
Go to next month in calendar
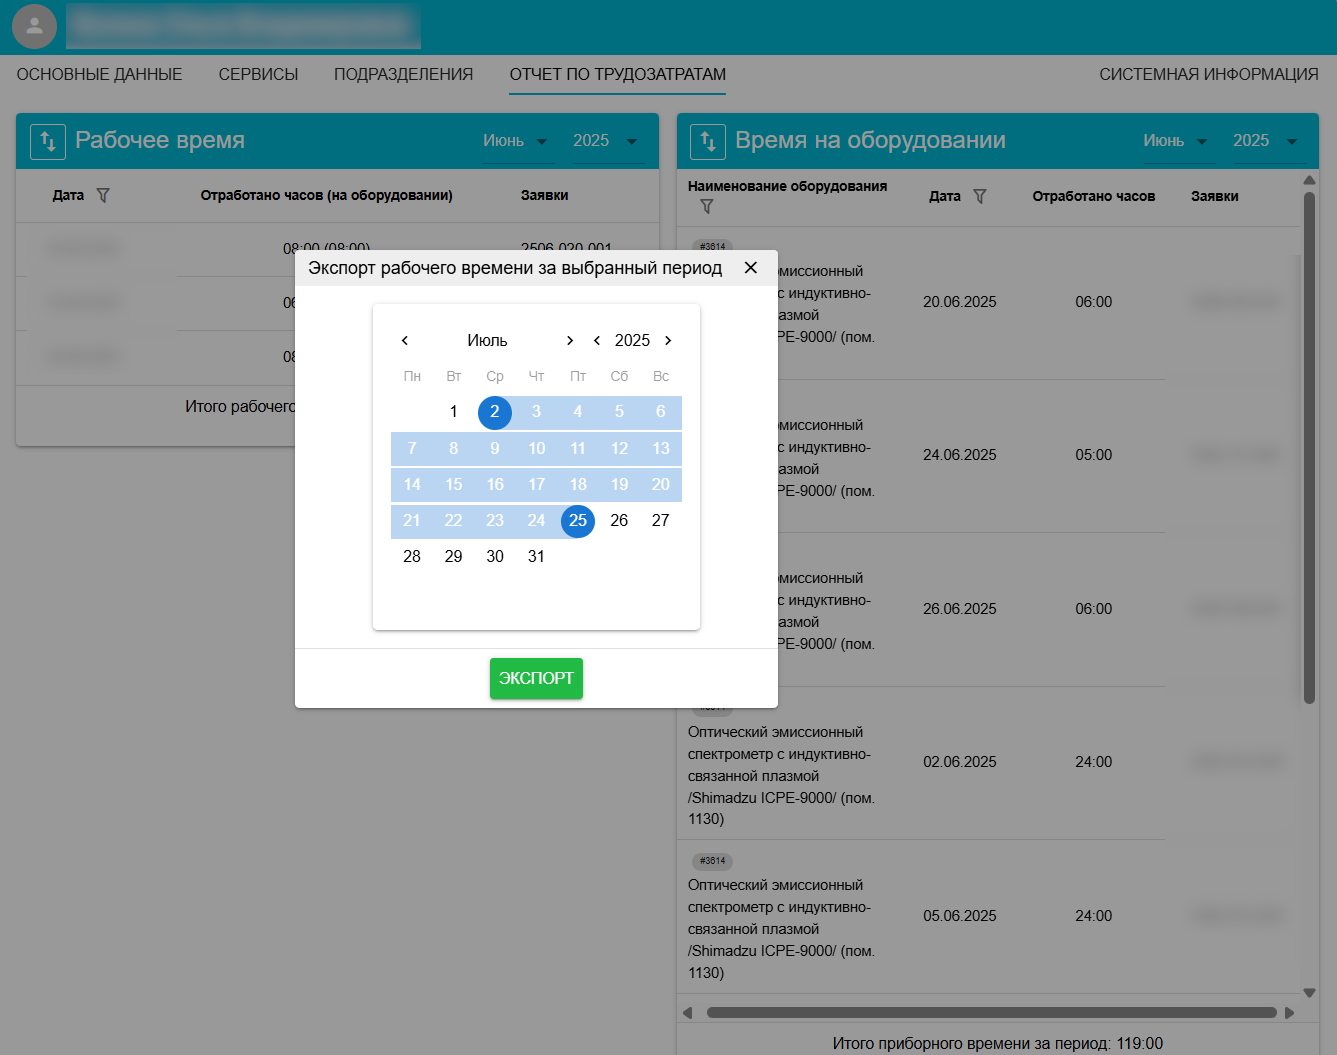(x=570, y=341)
